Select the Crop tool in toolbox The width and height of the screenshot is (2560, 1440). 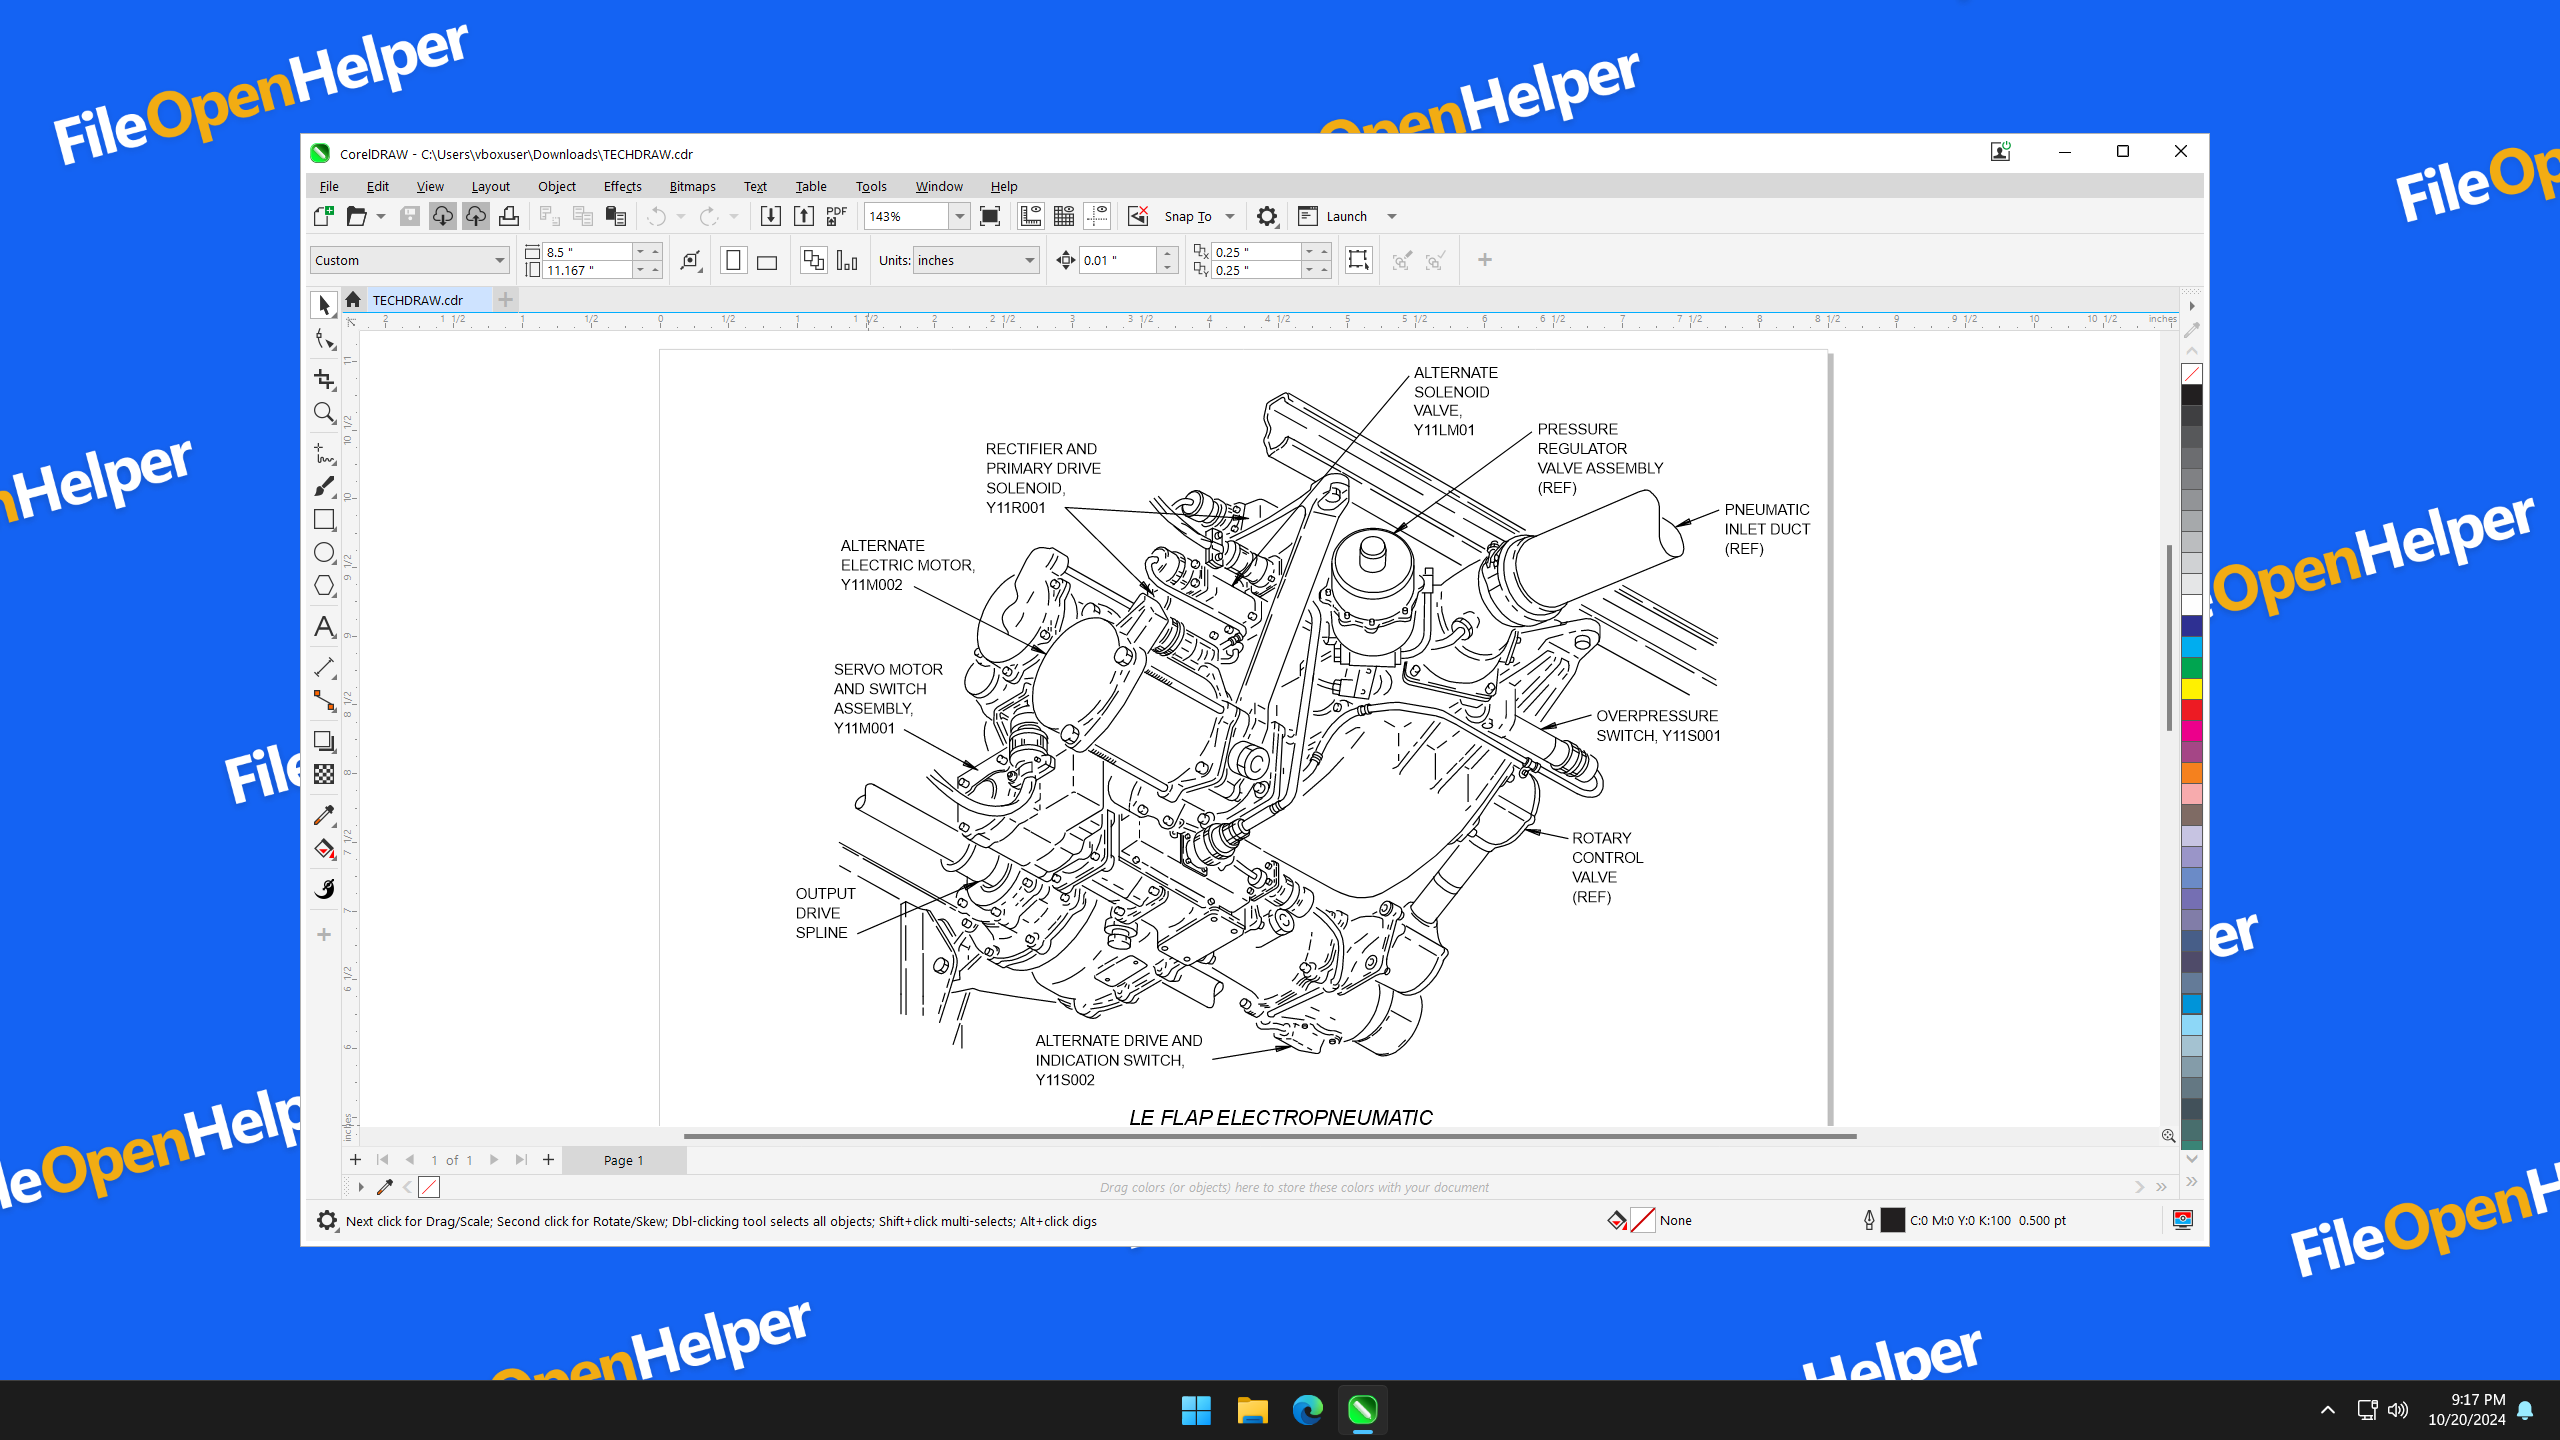pyautogui.click(x=323, y=378)
